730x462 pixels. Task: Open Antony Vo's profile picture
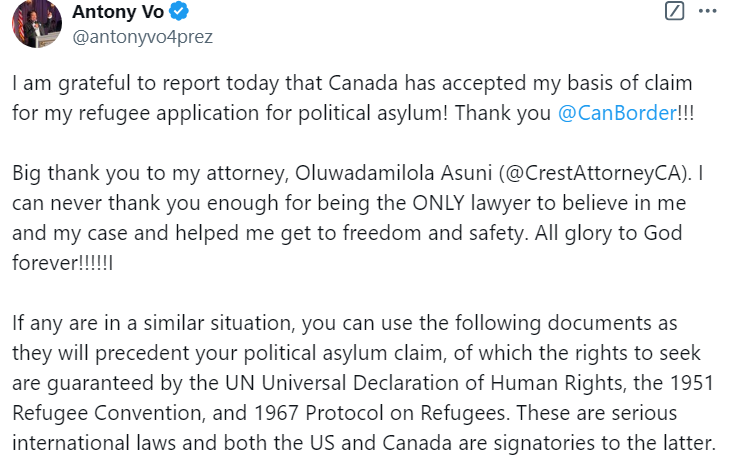click(x=37, y=23)
